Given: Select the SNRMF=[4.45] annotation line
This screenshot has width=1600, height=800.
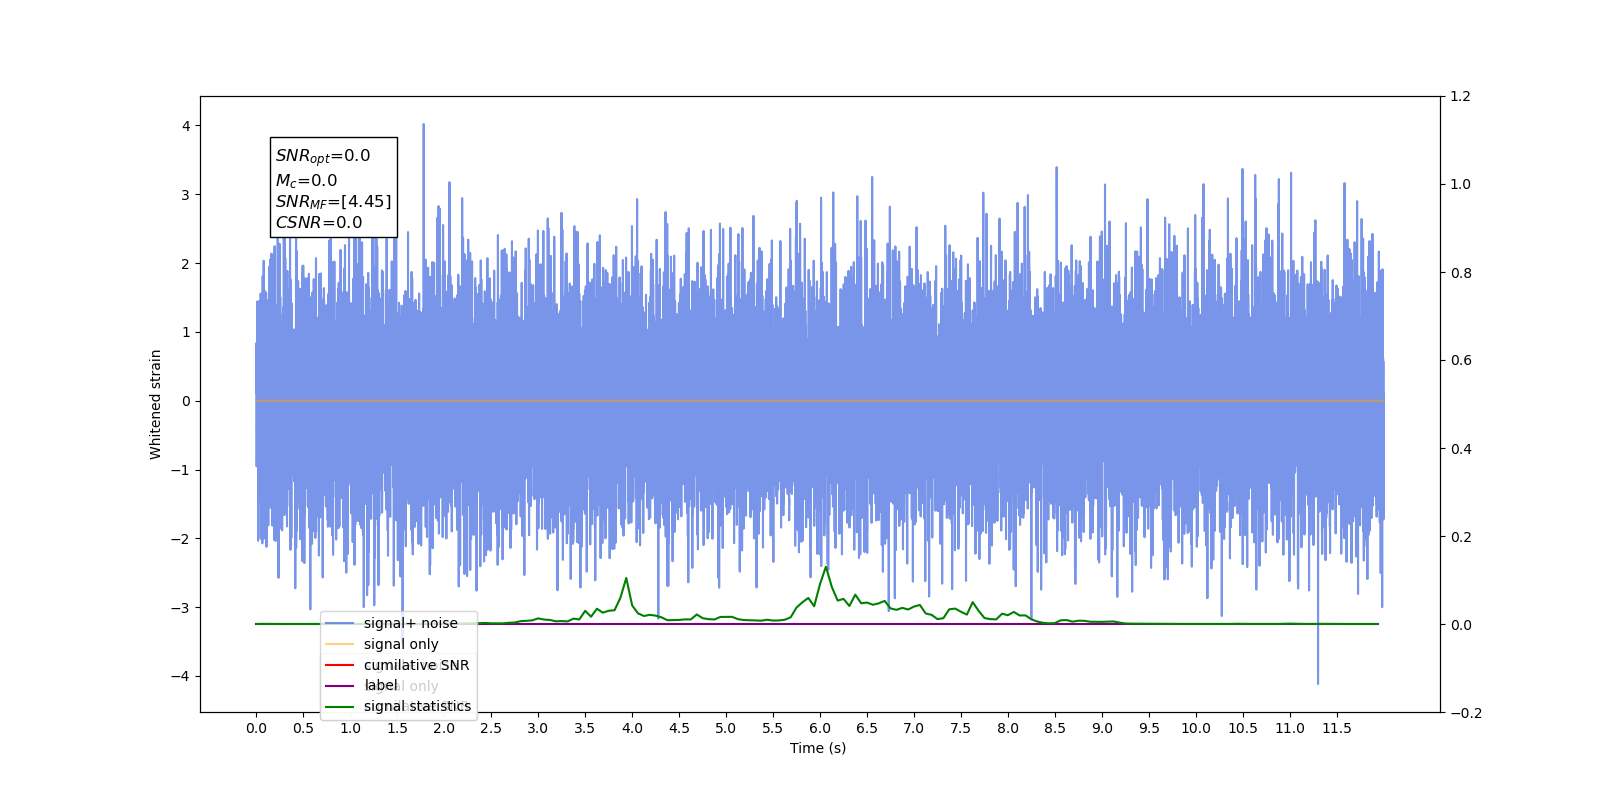Looking at the screenshot, I should (334, 202).
